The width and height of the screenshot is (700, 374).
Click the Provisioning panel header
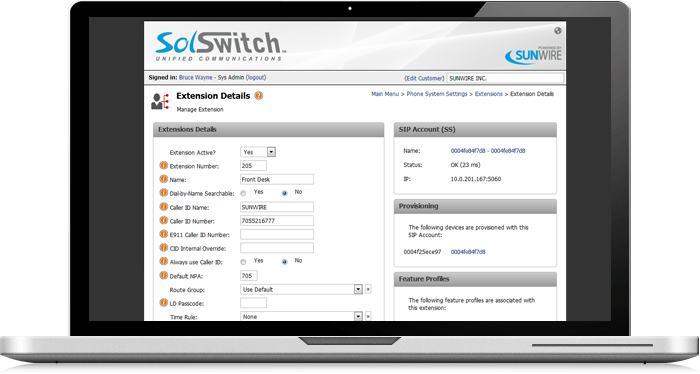tap(475, 206)
